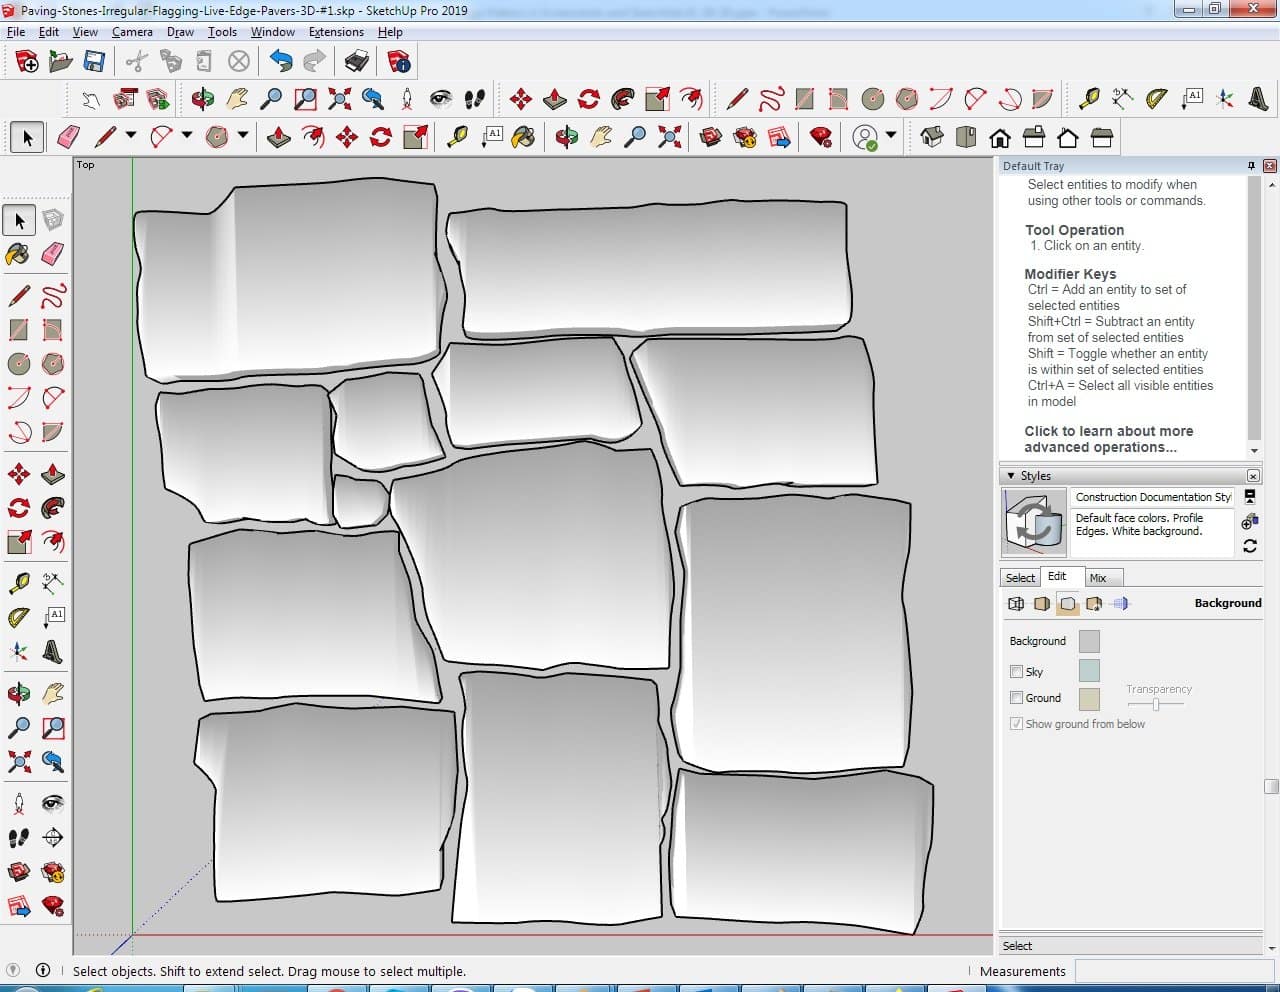This screenshot has width=1280, height=992.
Task: Click the Print icon in toolbar
Action: click(356, 62)
